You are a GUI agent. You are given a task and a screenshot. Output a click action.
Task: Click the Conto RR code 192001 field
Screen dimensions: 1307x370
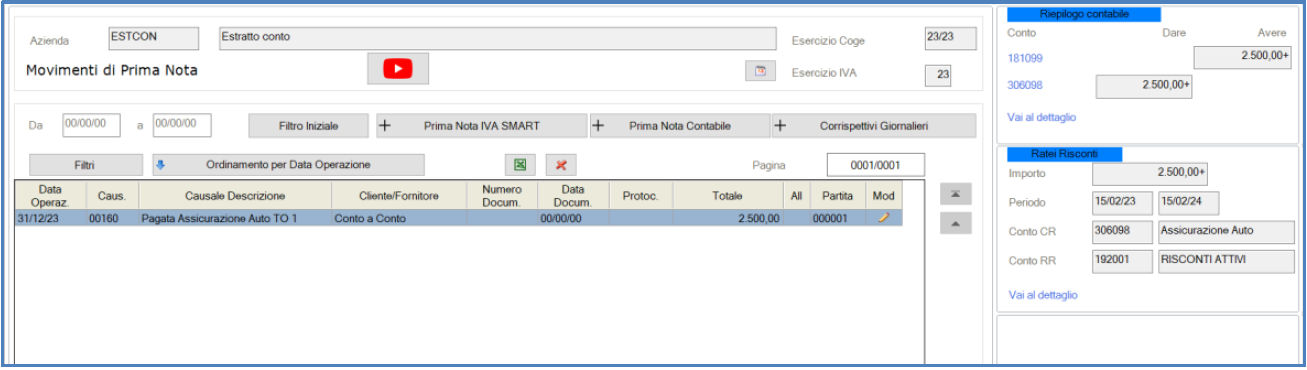(x=1122, y=261)
